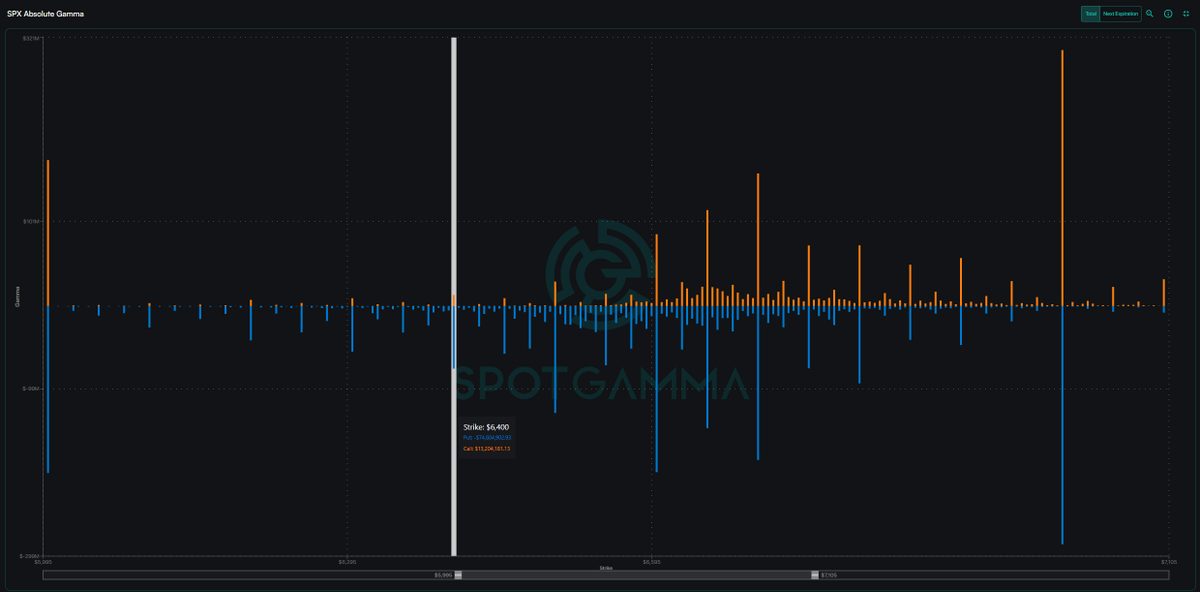Grab the left strike range slider handle
Screen dimensions: 1200x592
[459, 575]
